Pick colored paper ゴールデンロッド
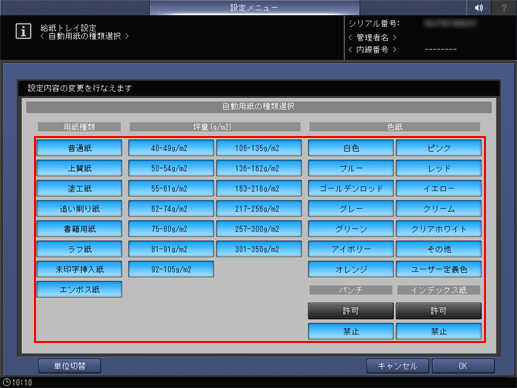Image resolution: width=517 pixels, height=388 pixels. coord(351,188)
